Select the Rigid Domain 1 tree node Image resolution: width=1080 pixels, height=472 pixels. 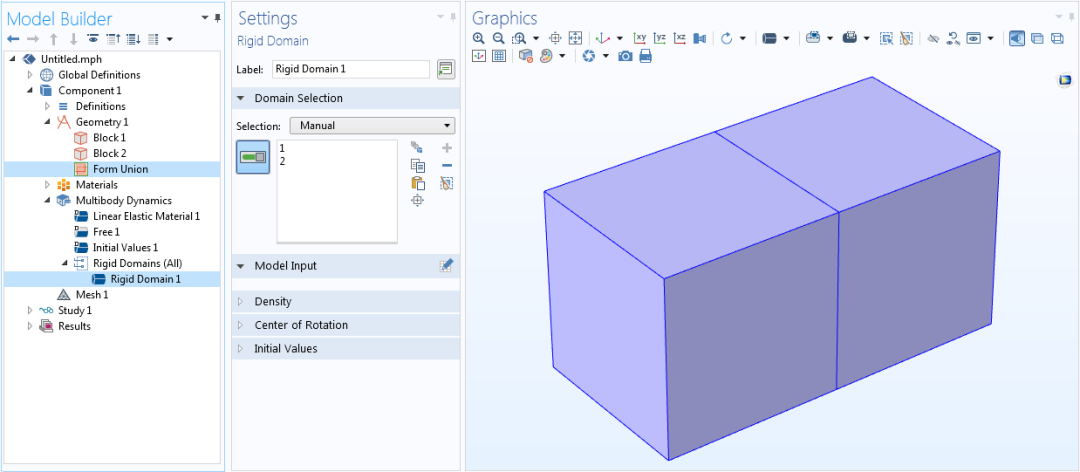click(145, 279)
